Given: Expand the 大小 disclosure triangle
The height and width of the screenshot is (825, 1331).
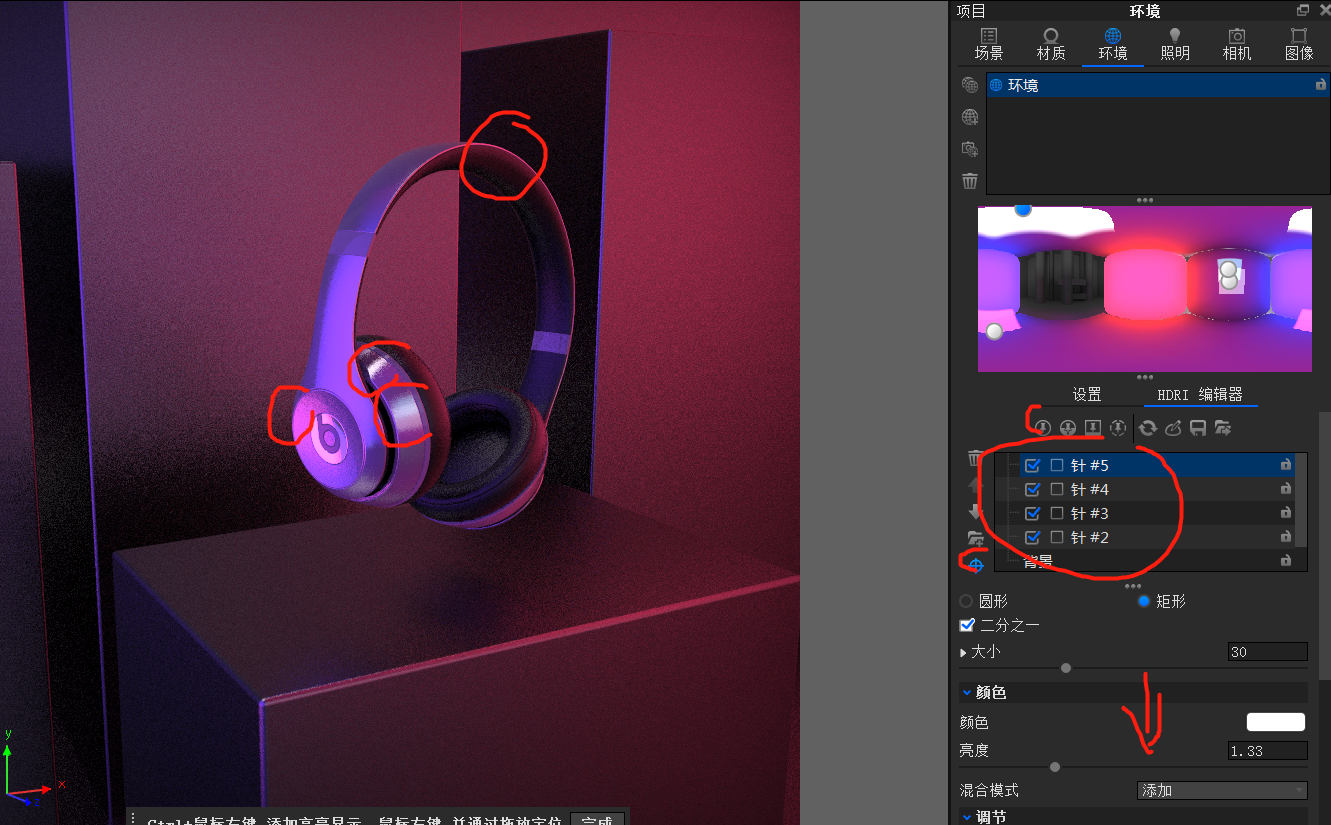Looking at the screenshot, I should 964,652.
